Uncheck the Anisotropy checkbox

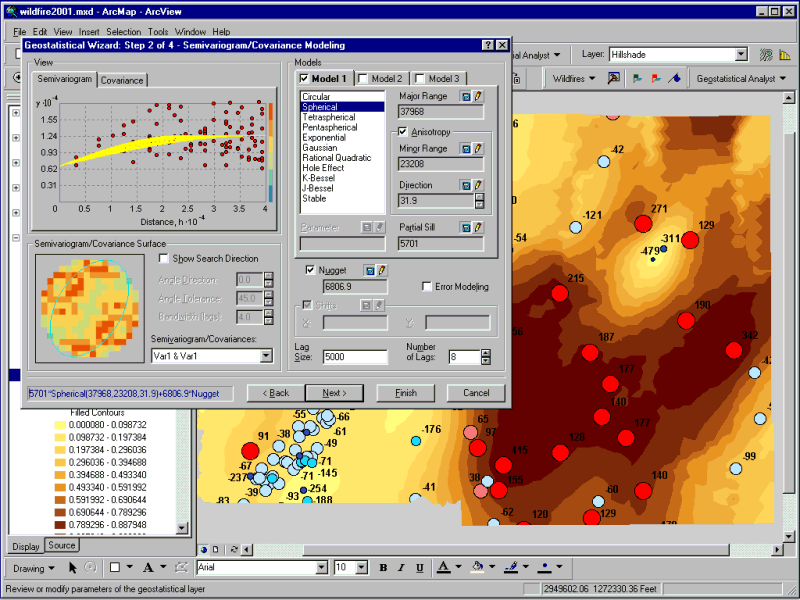pyautogui.click(x=403, y=132)
